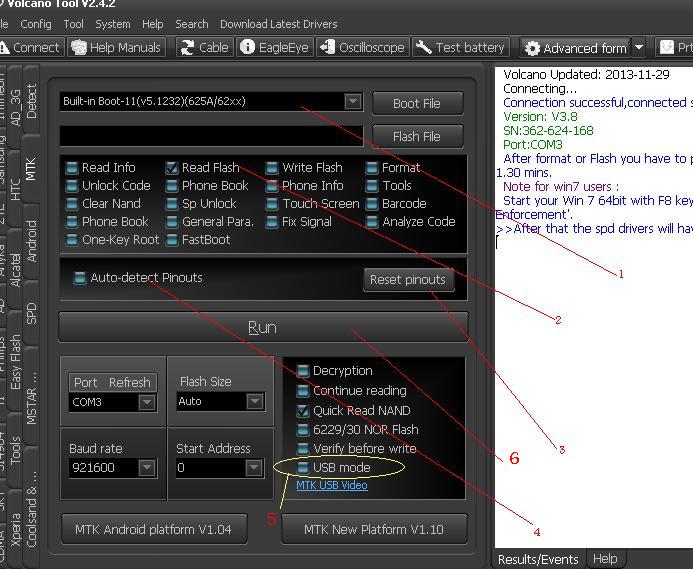Select the Results/Events tab
The image size is (693, 569).
(x=538, y=560)
